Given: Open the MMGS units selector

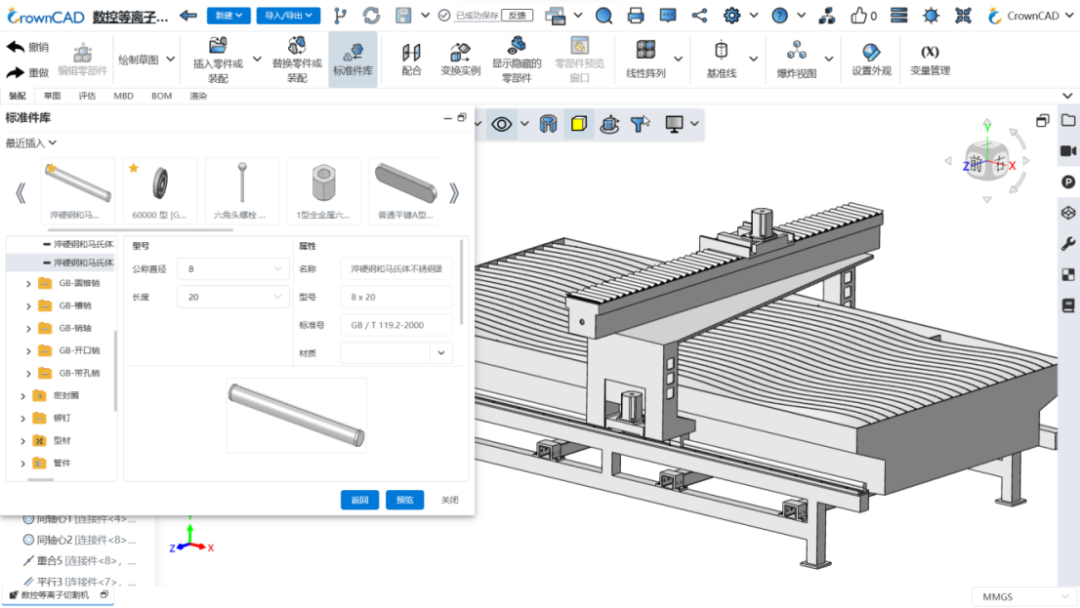Looking at the screenshot, I should coord(1023,596).
